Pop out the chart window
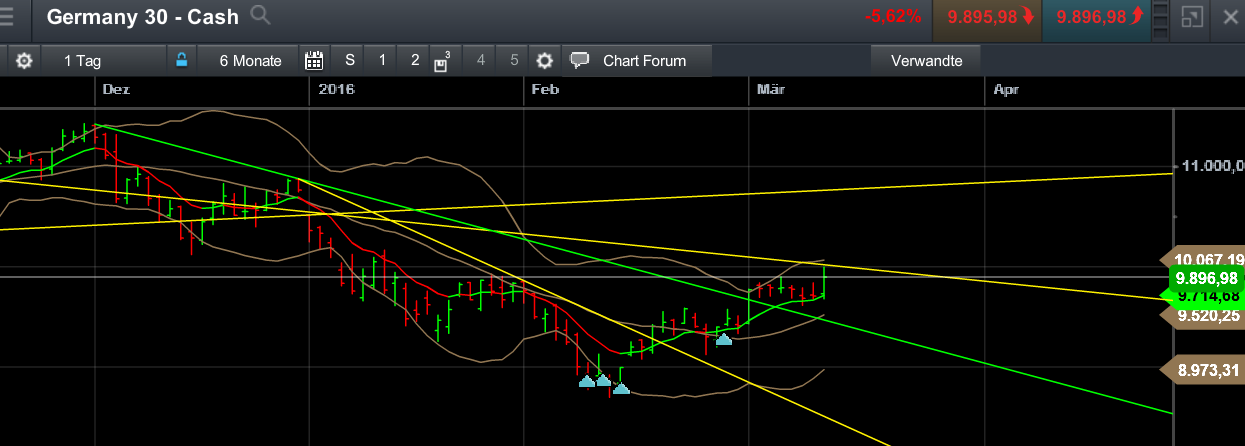Image resolution: width=1245 pixels, height=446 pixels. 1191,17
